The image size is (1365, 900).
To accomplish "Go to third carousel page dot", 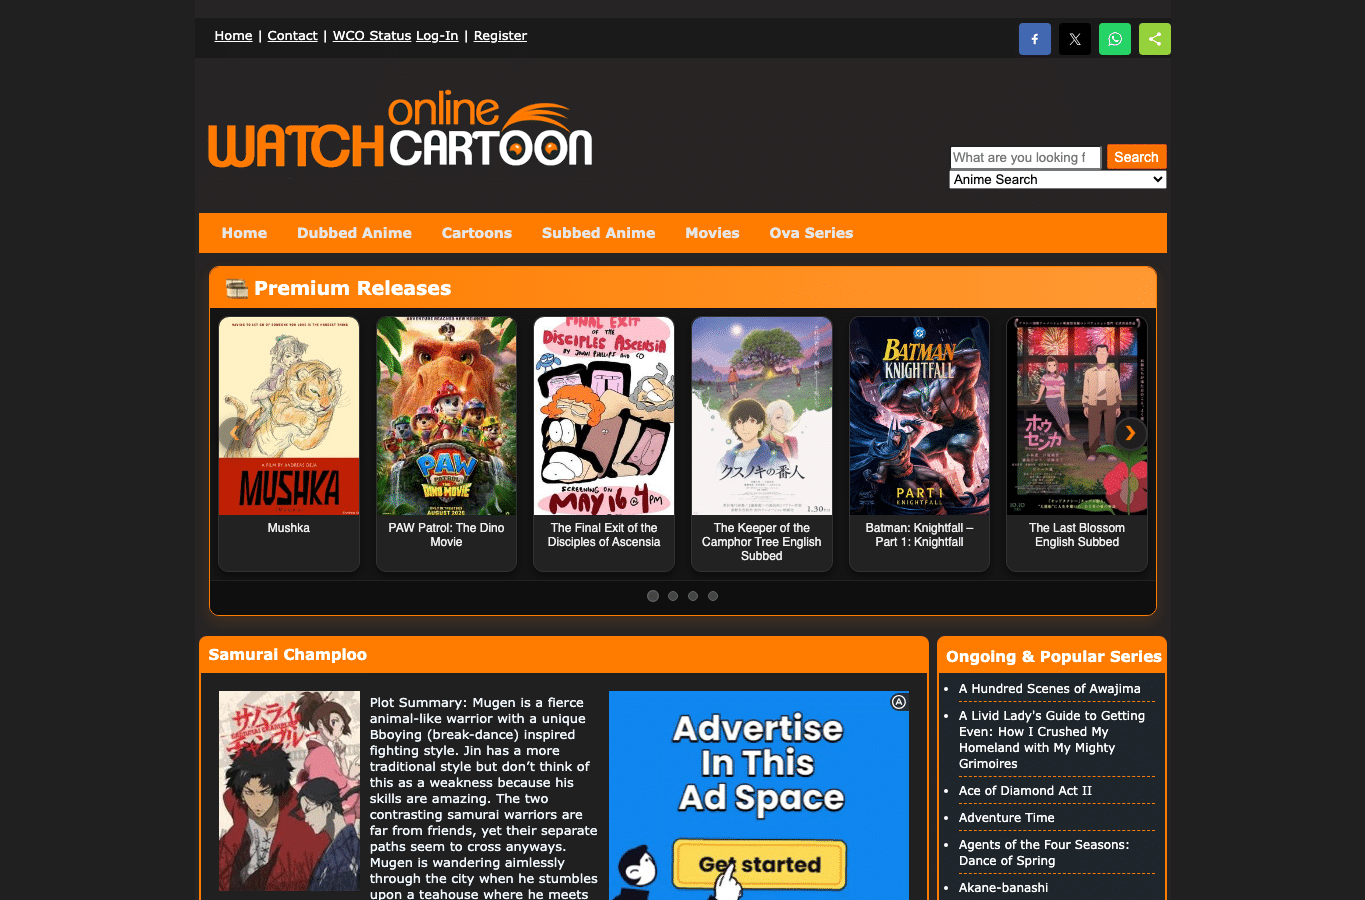I will point(693,596).
